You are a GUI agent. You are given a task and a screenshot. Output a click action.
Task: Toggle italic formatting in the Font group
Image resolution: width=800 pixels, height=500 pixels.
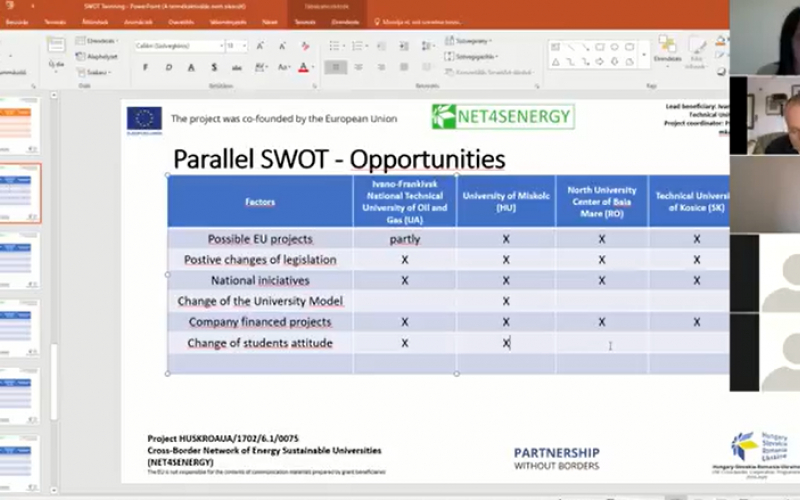[x=168, y=67]
